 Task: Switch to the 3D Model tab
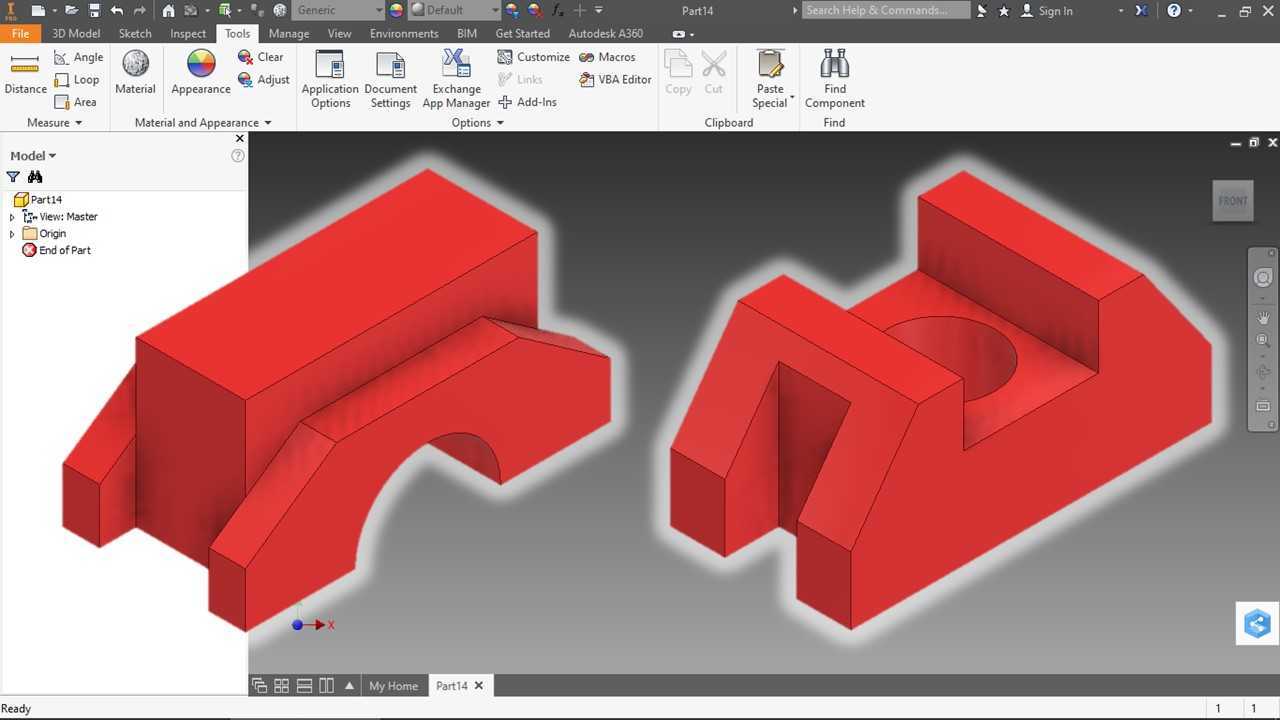[x=76, y=33]
